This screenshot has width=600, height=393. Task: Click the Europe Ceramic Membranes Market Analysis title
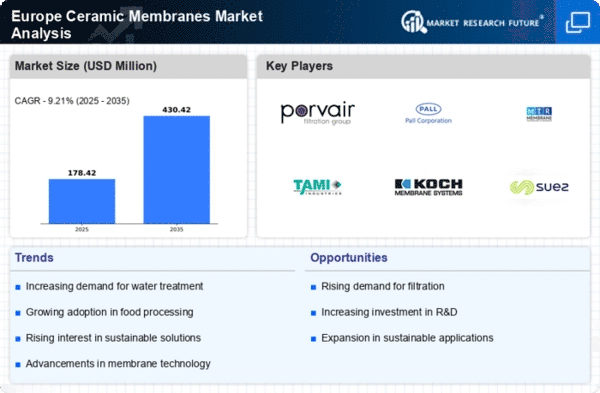pos(137,24)
